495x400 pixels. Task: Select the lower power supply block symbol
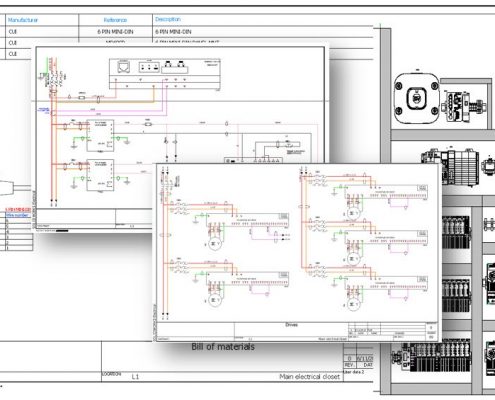point(100,175)
